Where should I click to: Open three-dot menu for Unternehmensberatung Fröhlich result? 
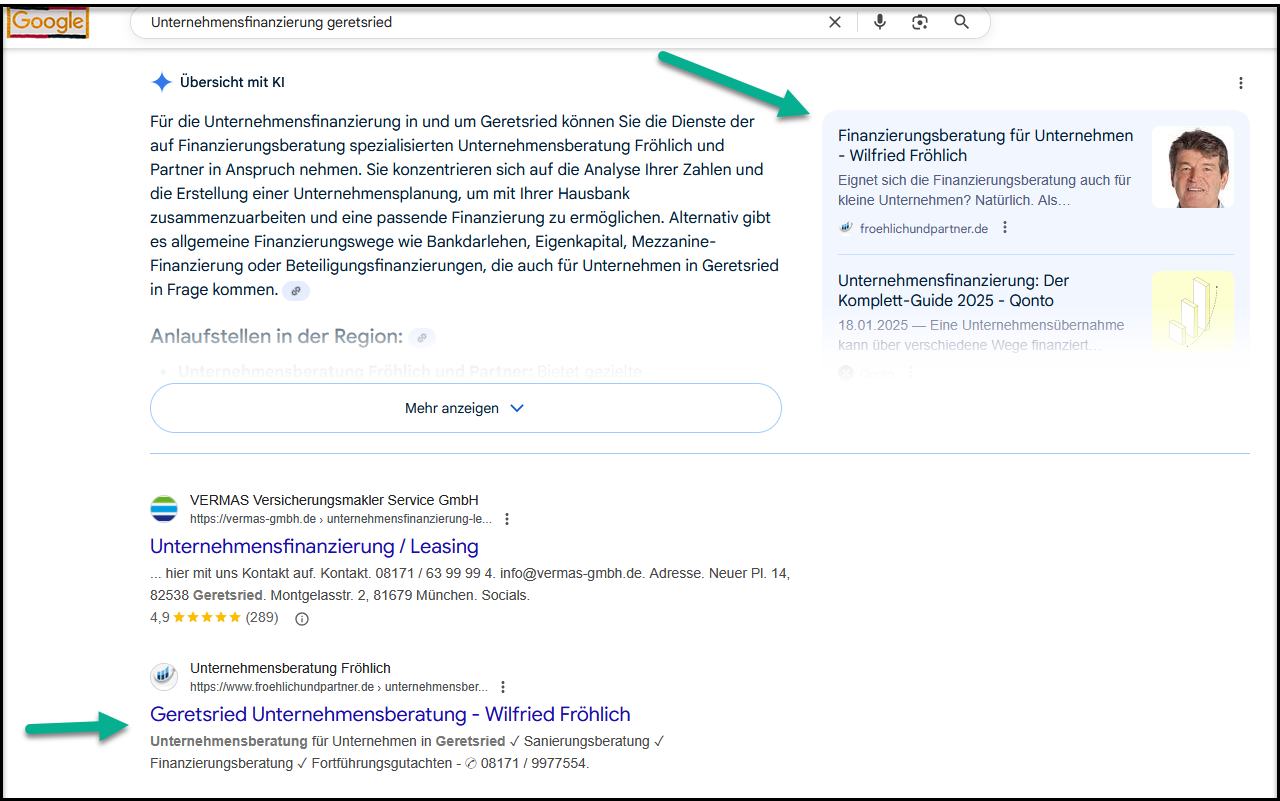503,687
